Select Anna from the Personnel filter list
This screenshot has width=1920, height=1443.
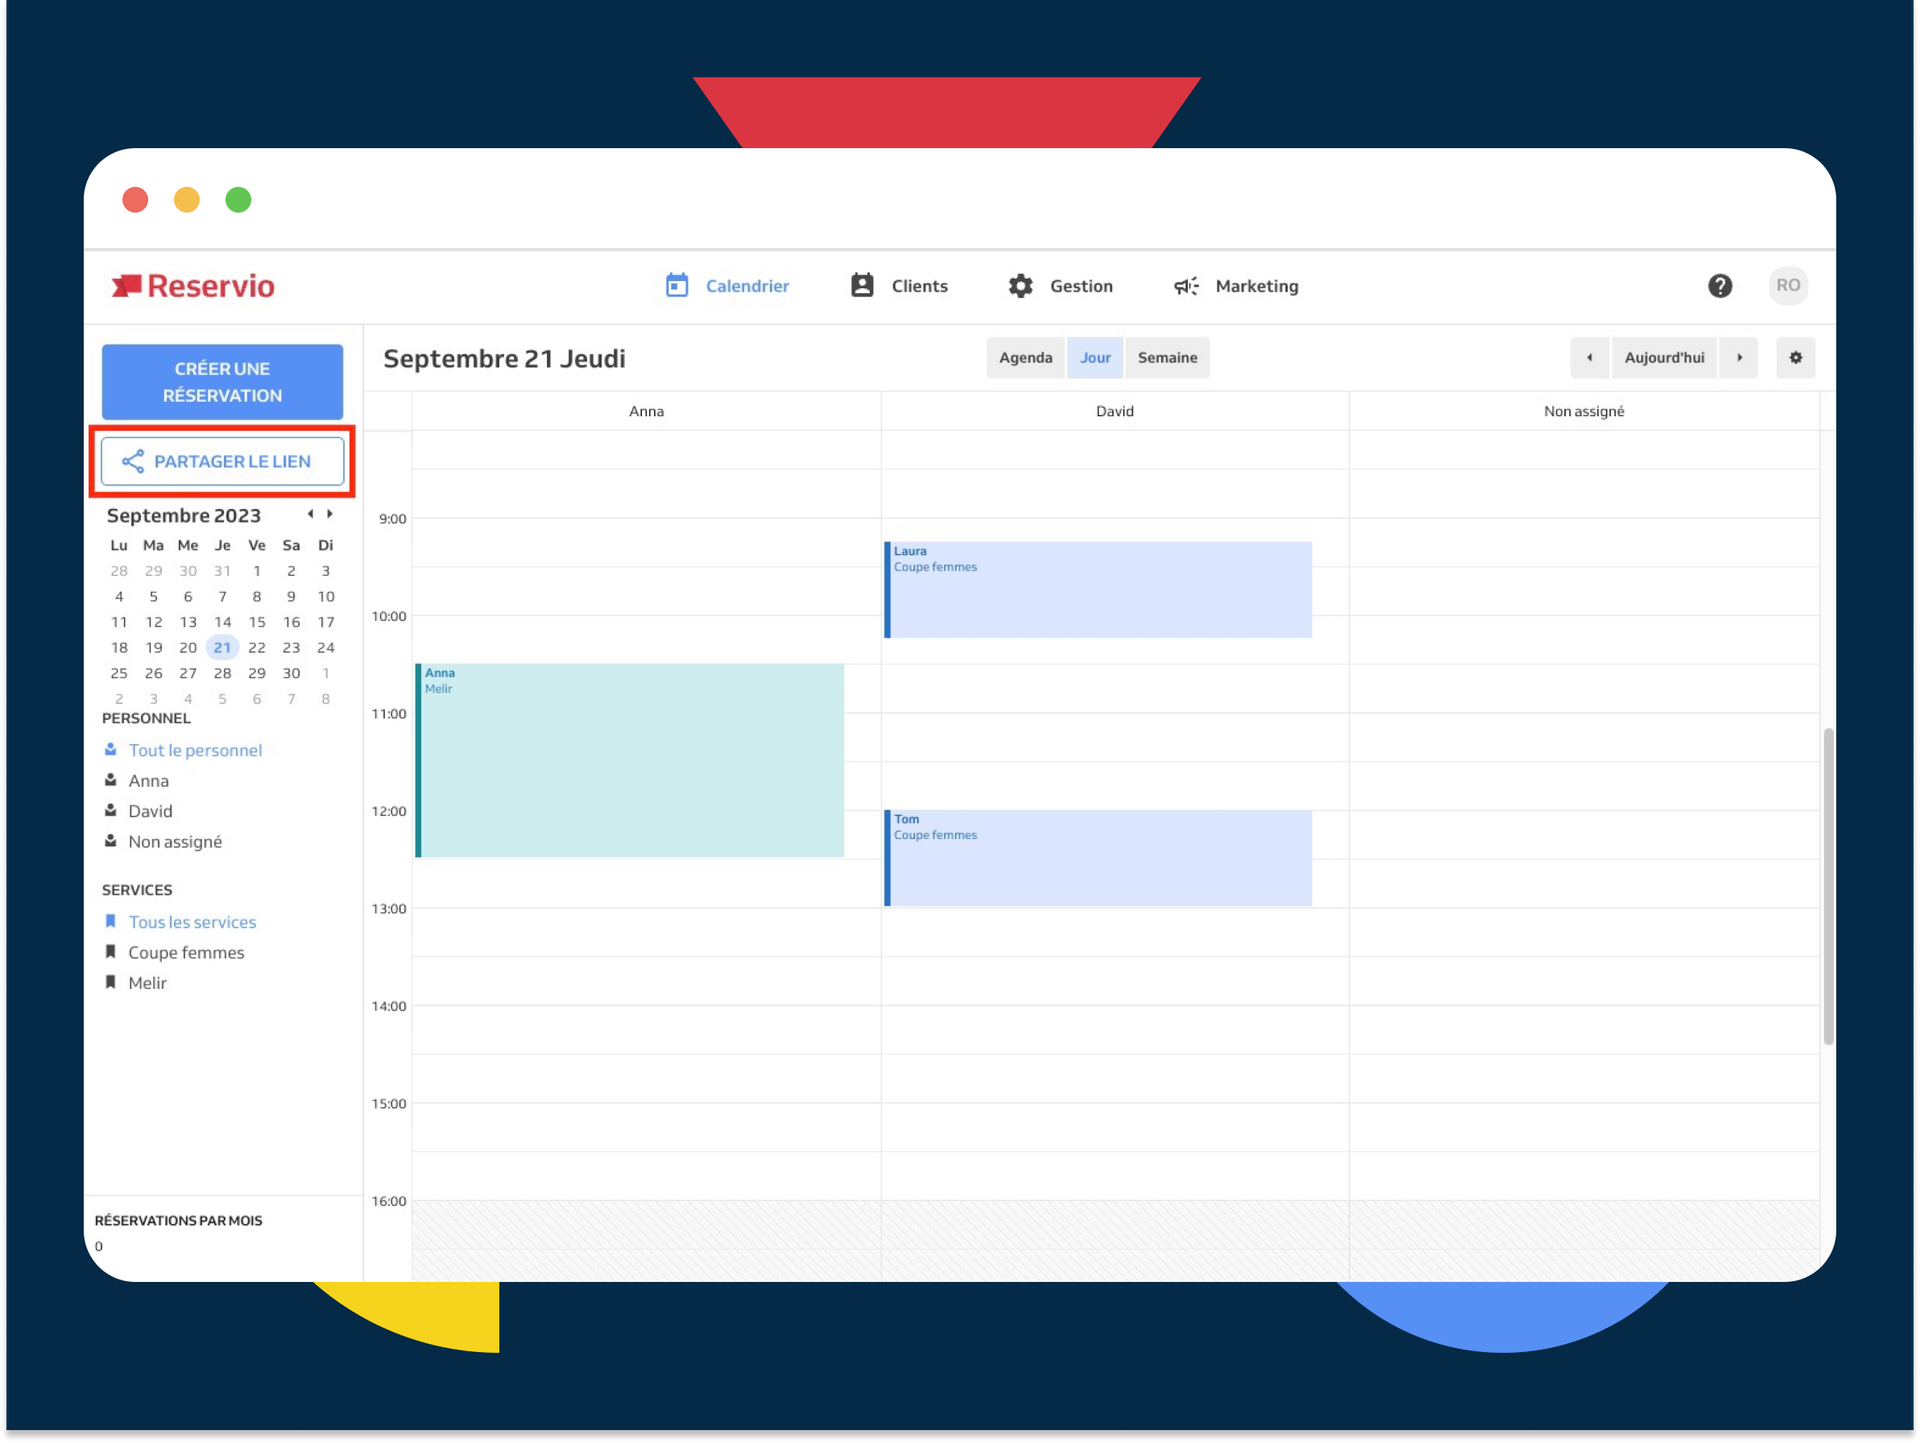click(x=148, y=780)
